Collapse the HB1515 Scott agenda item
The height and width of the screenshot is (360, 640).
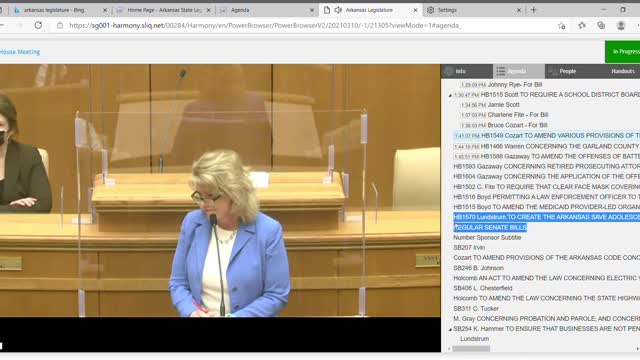(450, 95)
